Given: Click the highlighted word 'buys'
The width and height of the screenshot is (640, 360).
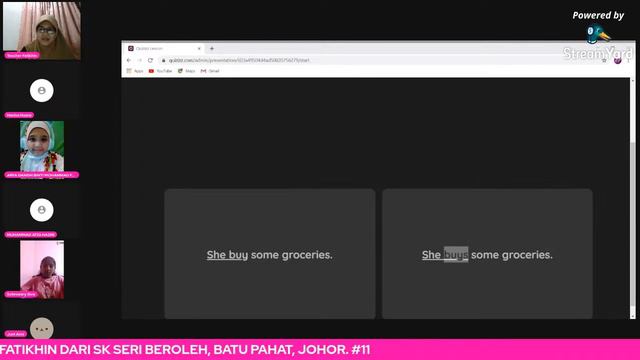Looking at the screenshot, I should (456, 255).
